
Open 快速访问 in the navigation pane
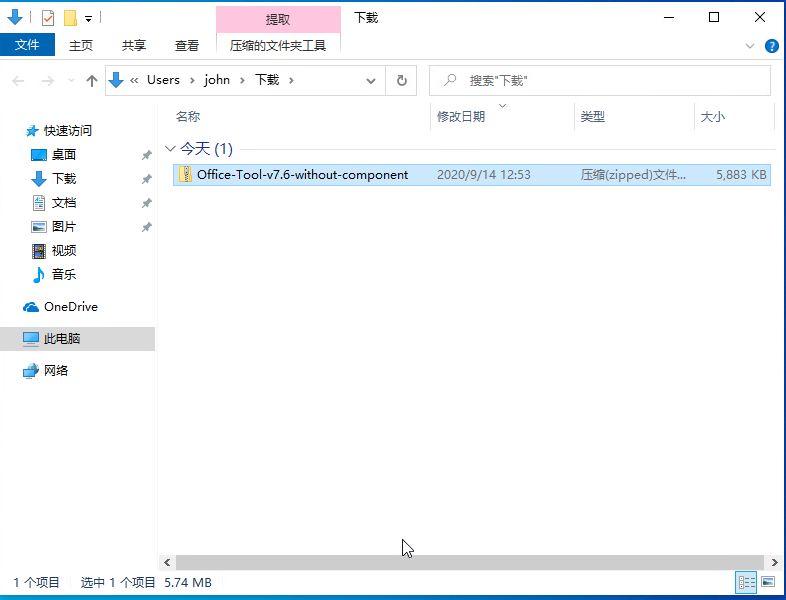[68, 131]
